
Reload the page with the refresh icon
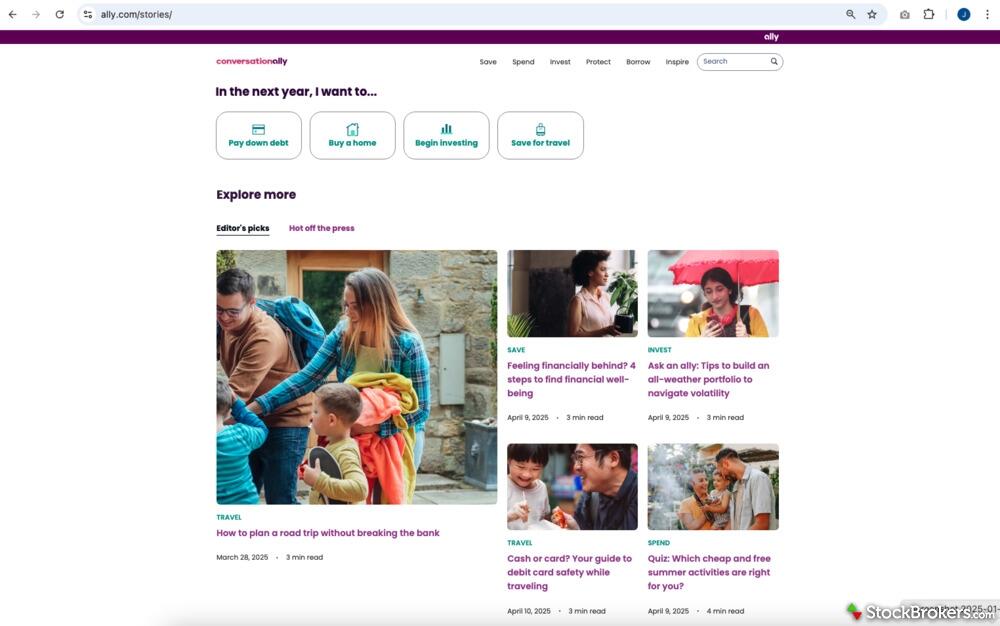click(x=59, y=14)
